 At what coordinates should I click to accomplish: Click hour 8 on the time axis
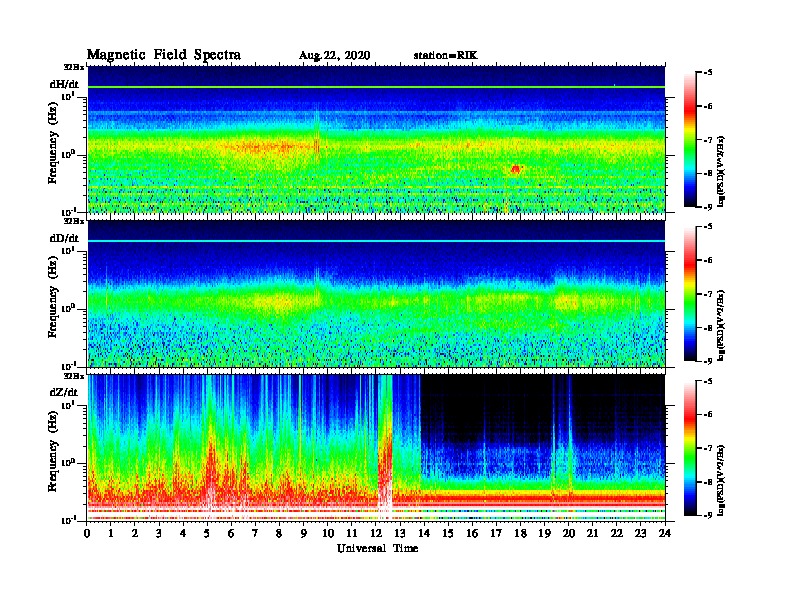(279, 533)
